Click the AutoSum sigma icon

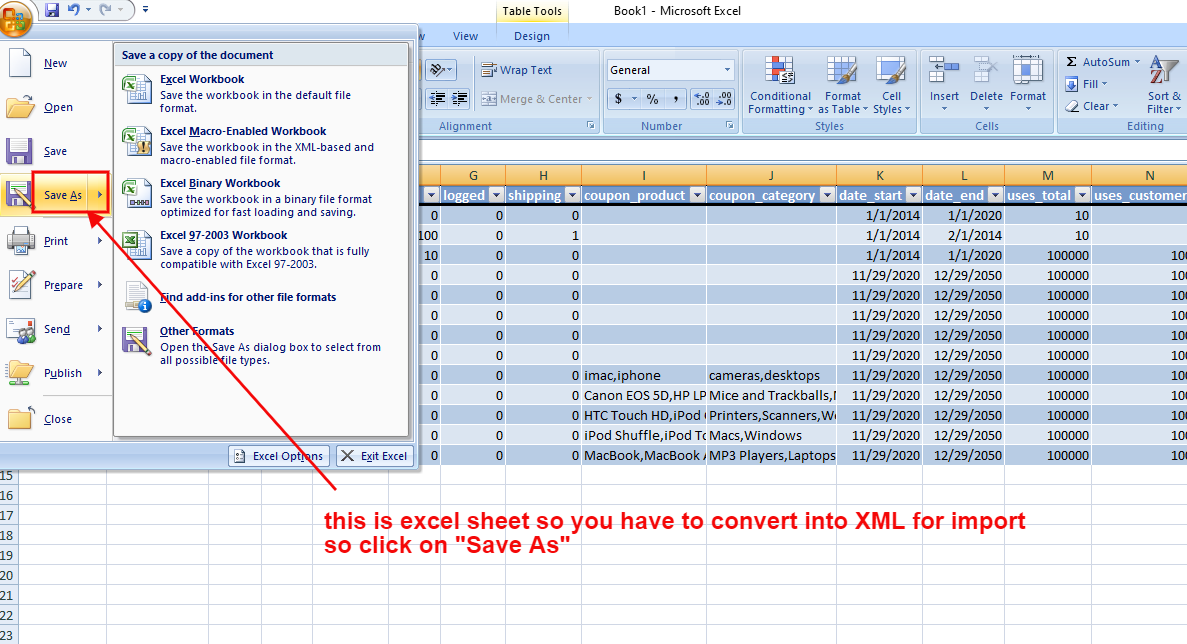pyautogui.click(x=1071, y=62)
